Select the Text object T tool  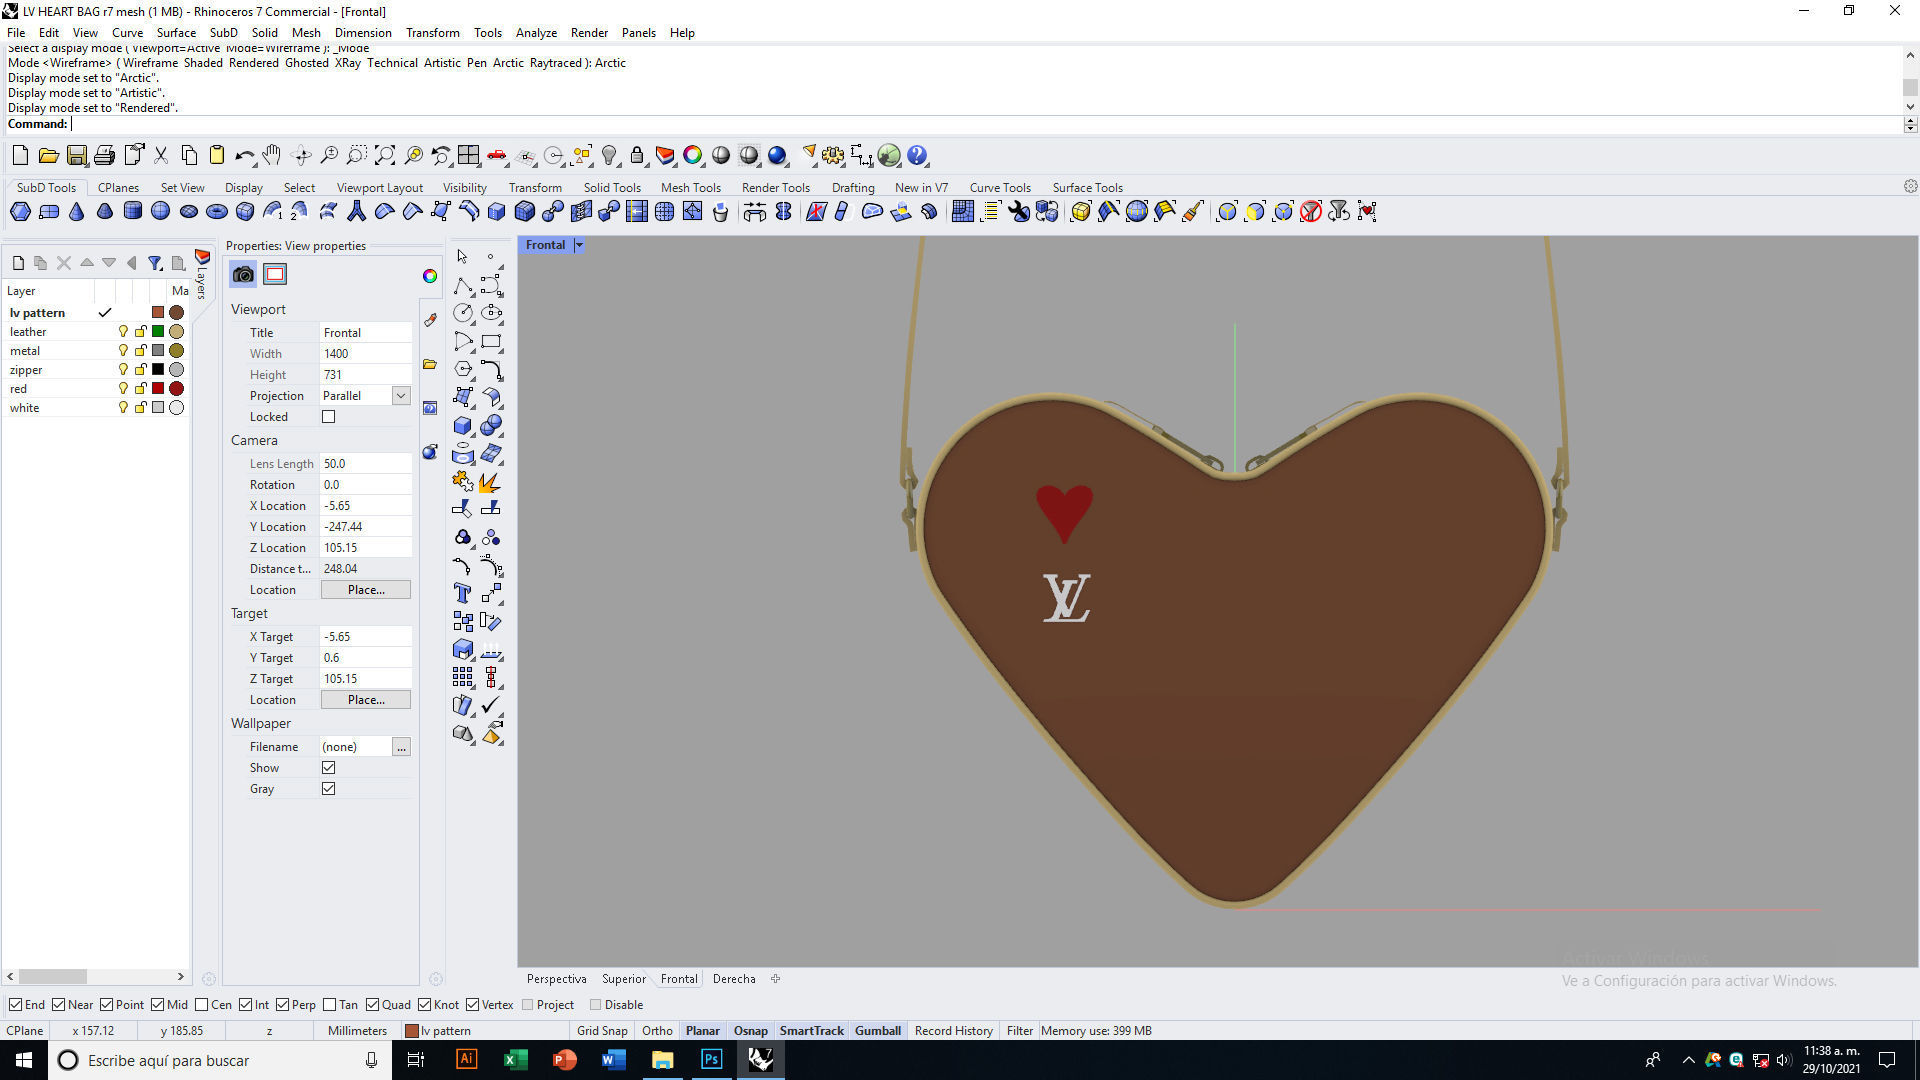[x=462, y=593]
